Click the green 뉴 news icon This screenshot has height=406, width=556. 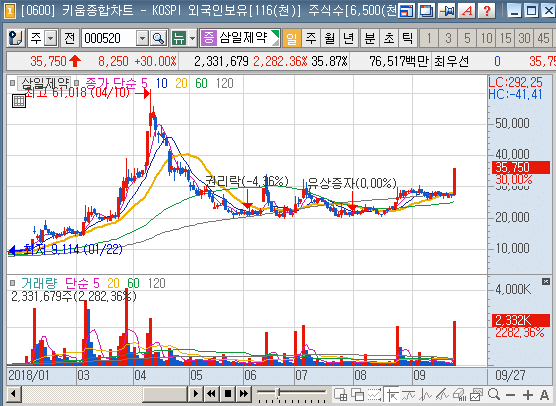tap(179, 38)
